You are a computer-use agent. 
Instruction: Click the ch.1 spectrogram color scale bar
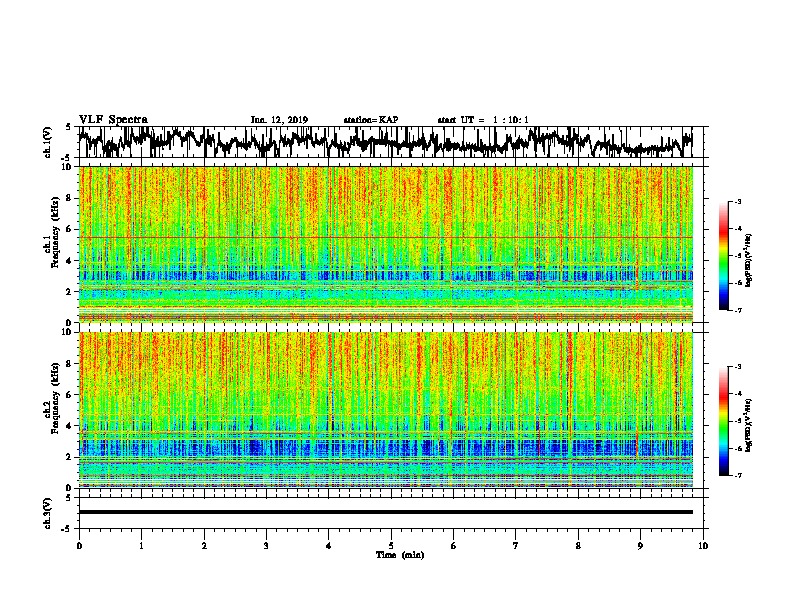tap(724, 256)
